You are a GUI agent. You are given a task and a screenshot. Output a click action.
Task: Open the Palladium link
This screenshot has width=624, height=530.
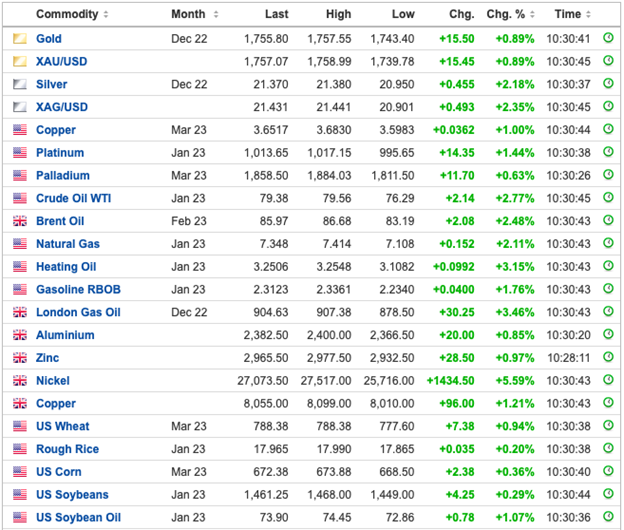(63, 175)
